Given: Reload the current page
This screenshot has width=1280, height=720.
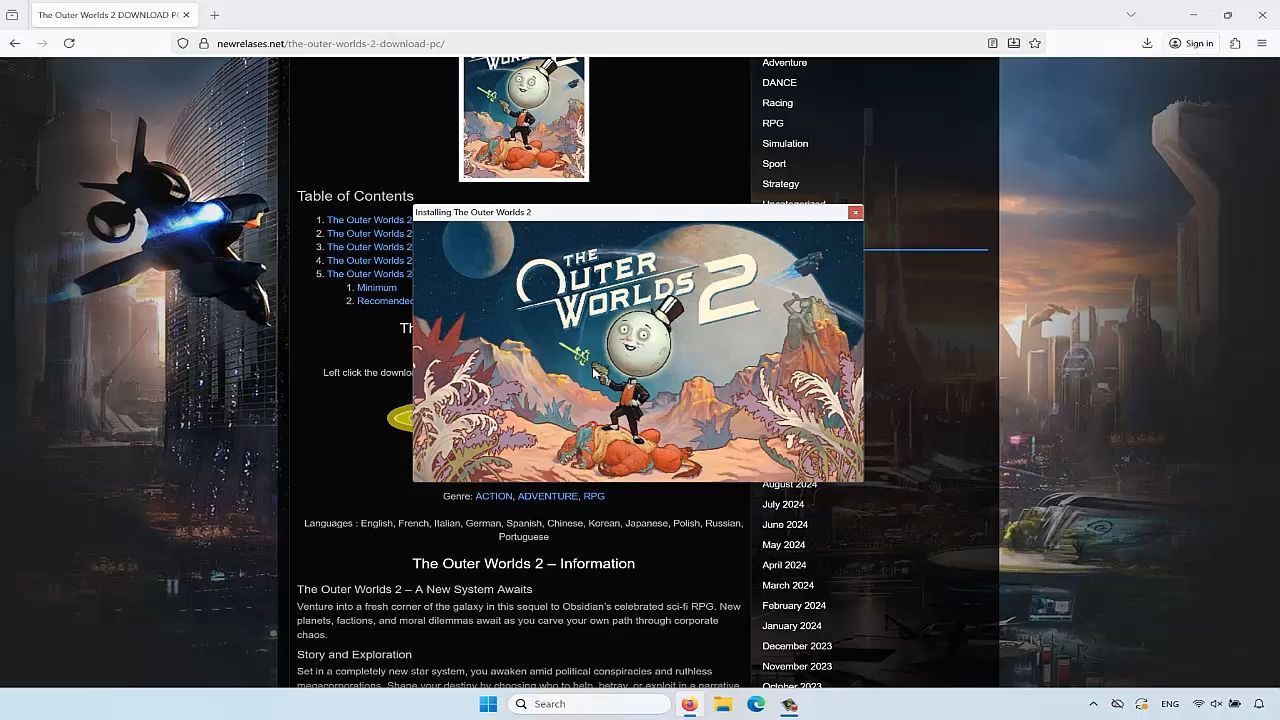Looking at the screenshot, I should click(x=69, y=43).
